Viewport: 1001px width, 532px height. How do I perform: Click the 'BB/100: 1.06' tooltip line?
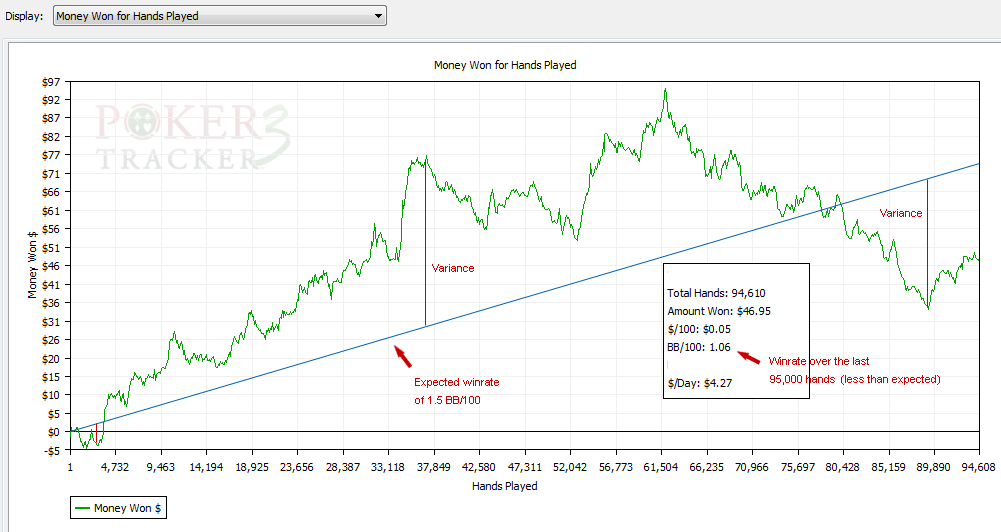[699, 347]
